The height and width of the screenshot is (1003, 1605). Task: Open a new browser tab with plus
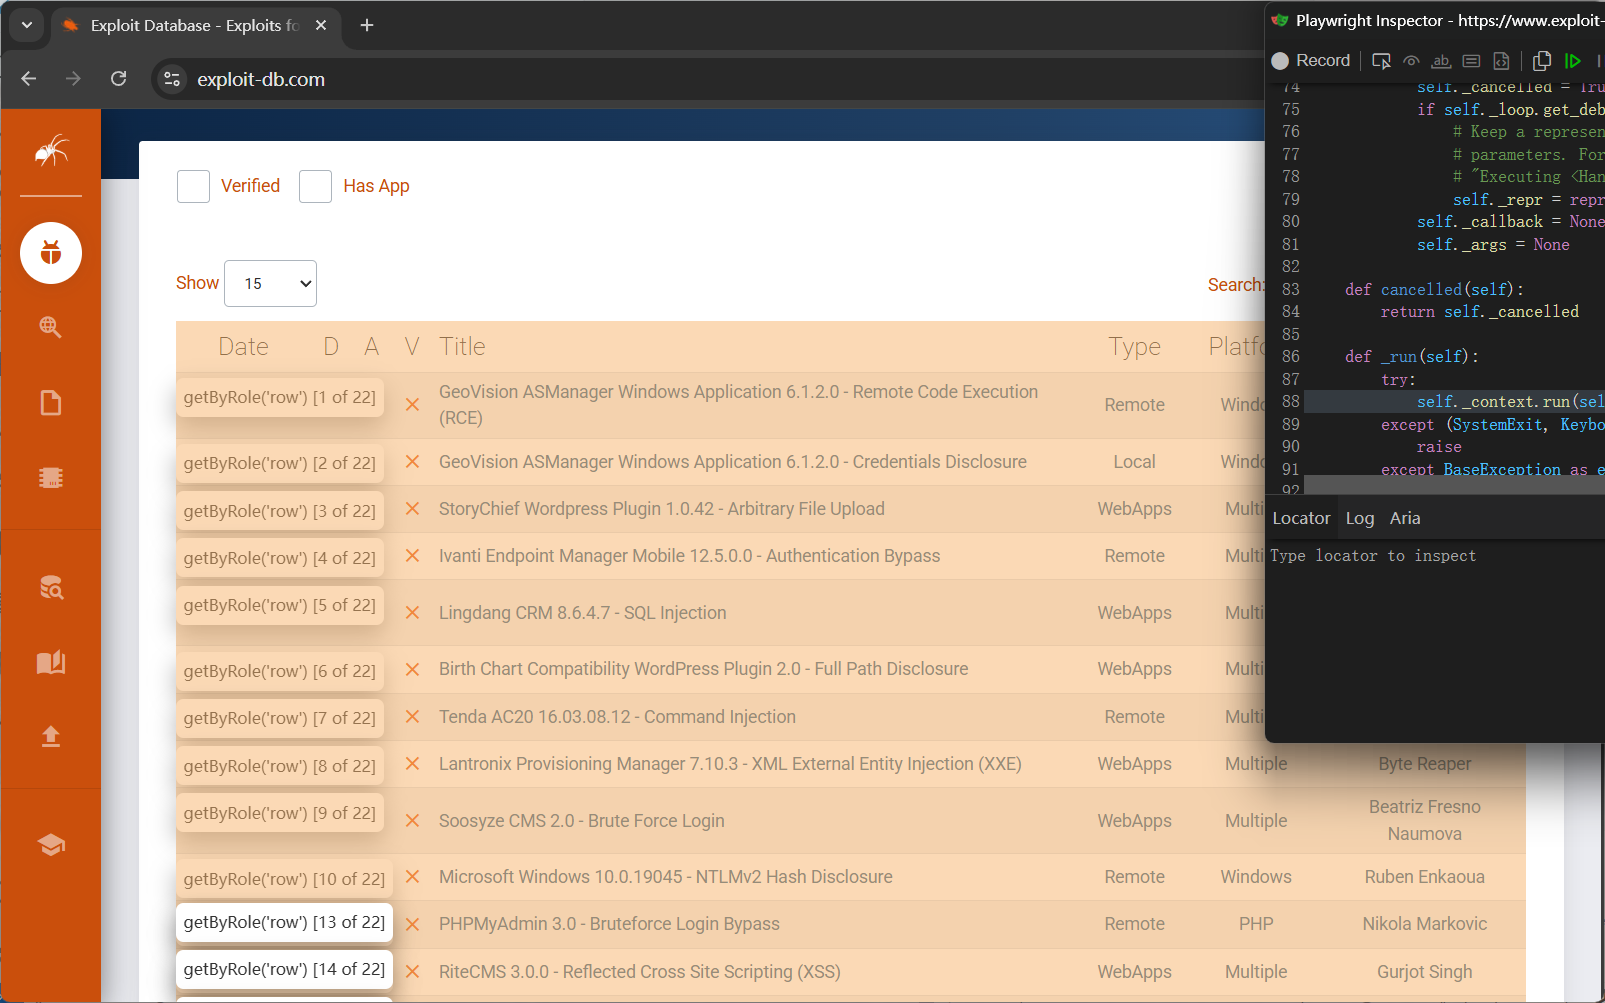pos(367,25)
